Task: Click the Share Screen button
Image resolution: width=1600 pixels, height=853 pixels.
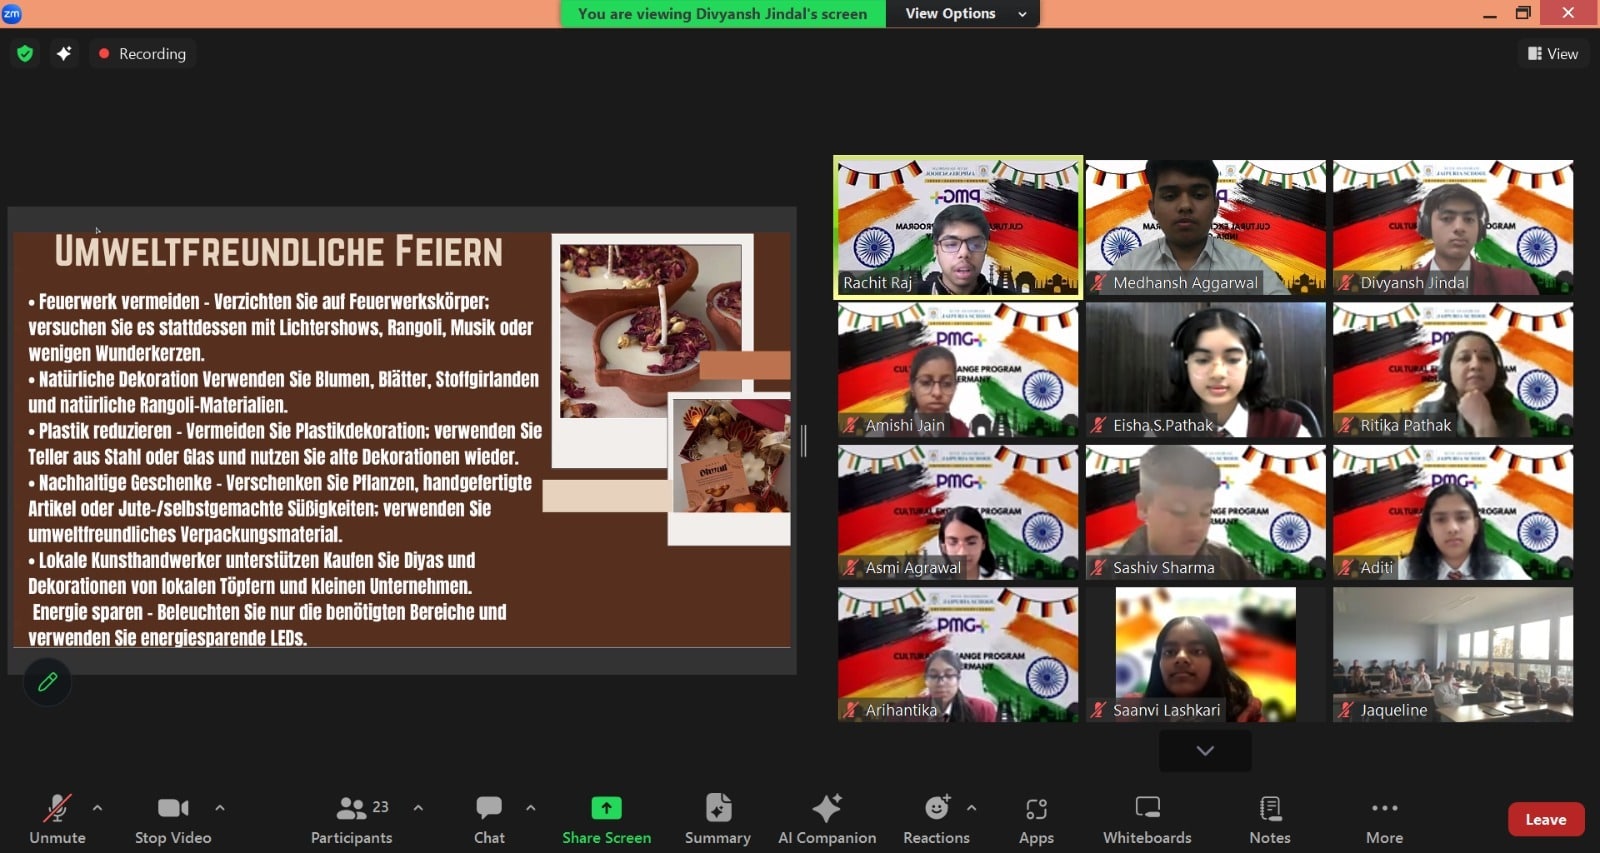Action: (606, 819)
